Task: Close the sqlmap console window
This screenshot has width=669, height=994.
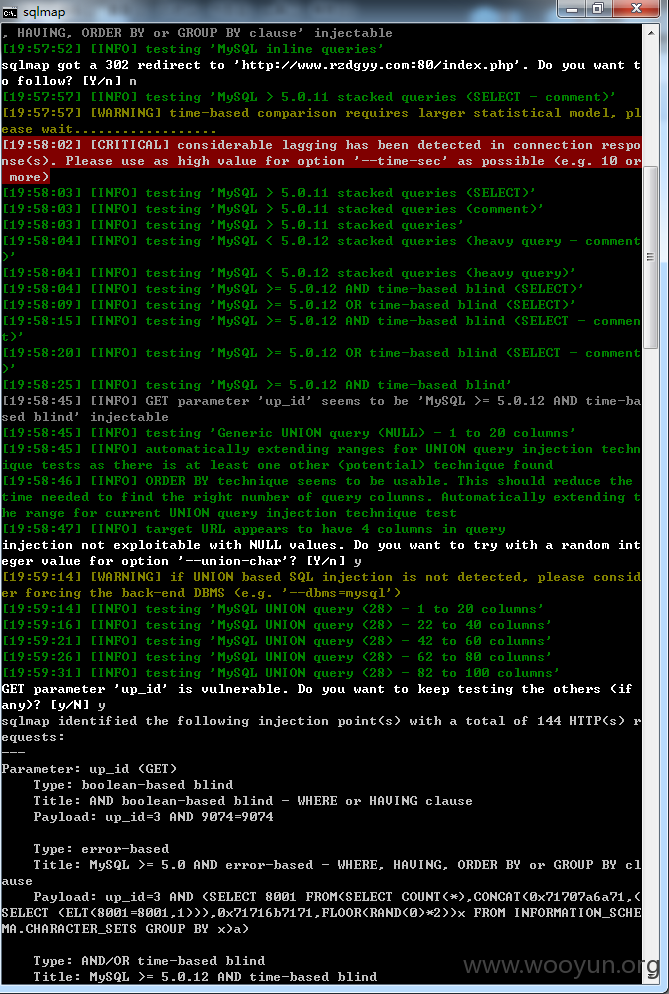Action: (635, 9)
